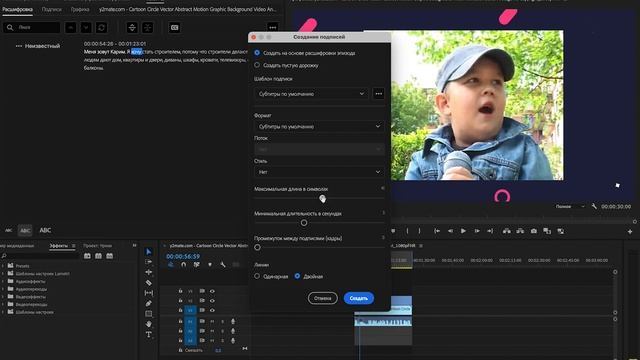Open program monitor settings wrench
Image resolution: width=640 pixels, height=360 pixels.
[x=594, y=207]
